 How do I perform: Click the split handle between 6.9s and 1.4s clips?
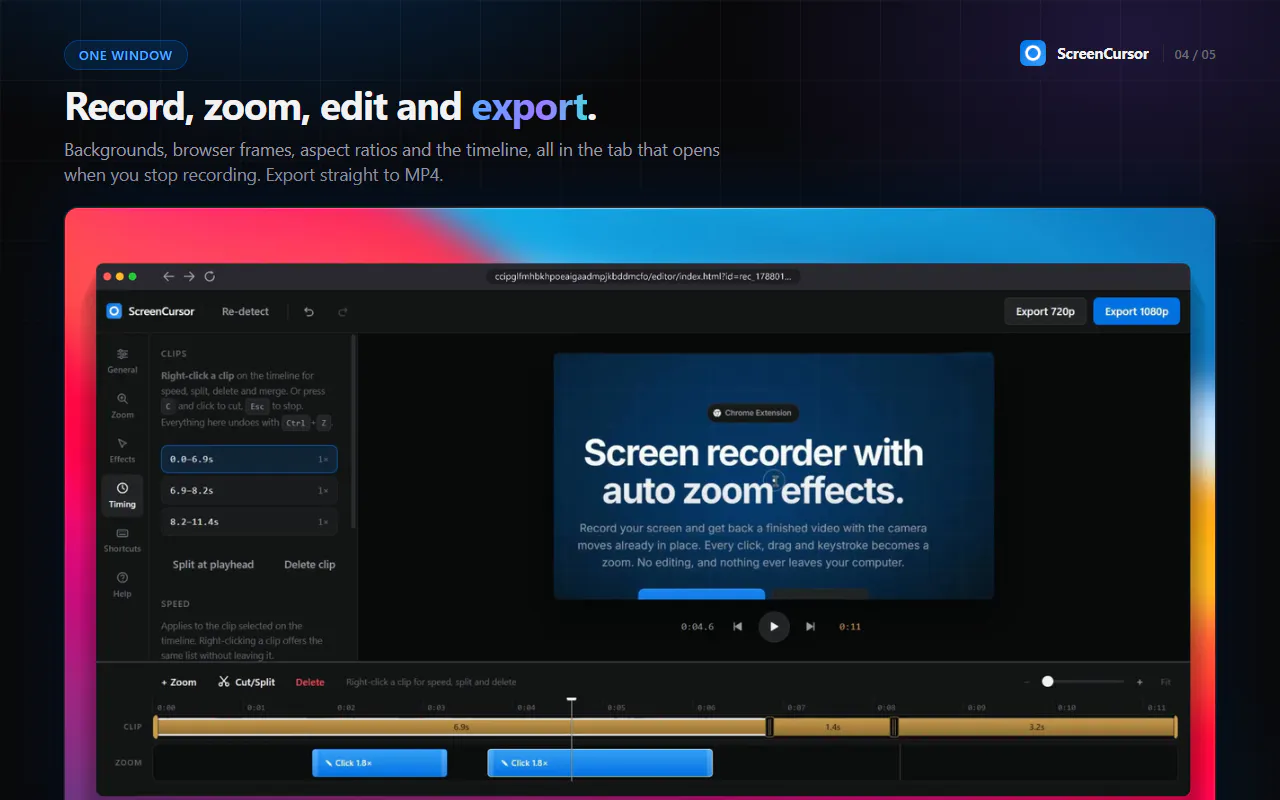click(770, 727)
